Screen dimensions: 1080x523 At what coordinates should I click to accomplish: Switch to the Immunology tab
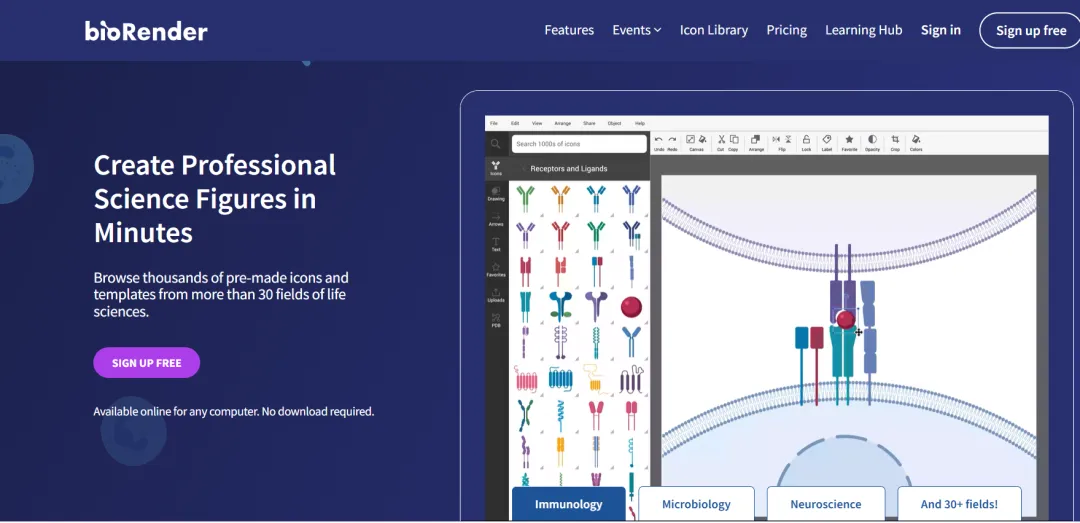click(x=568, y=504)
